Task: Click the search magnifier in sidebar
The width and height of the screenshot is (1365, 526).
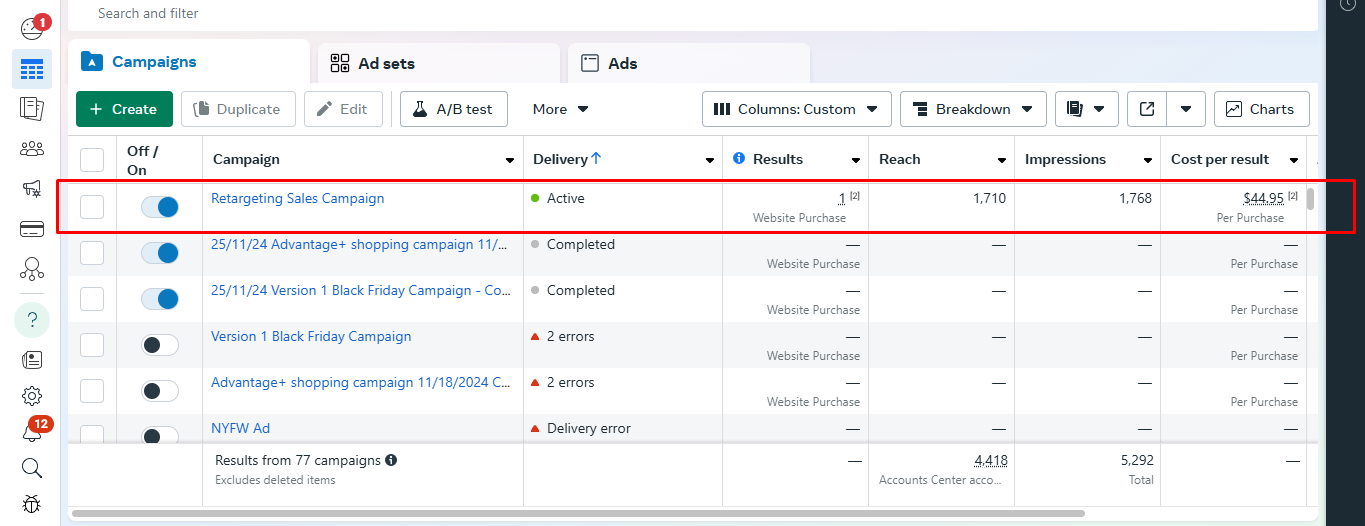Action: [x=32, y=468]
